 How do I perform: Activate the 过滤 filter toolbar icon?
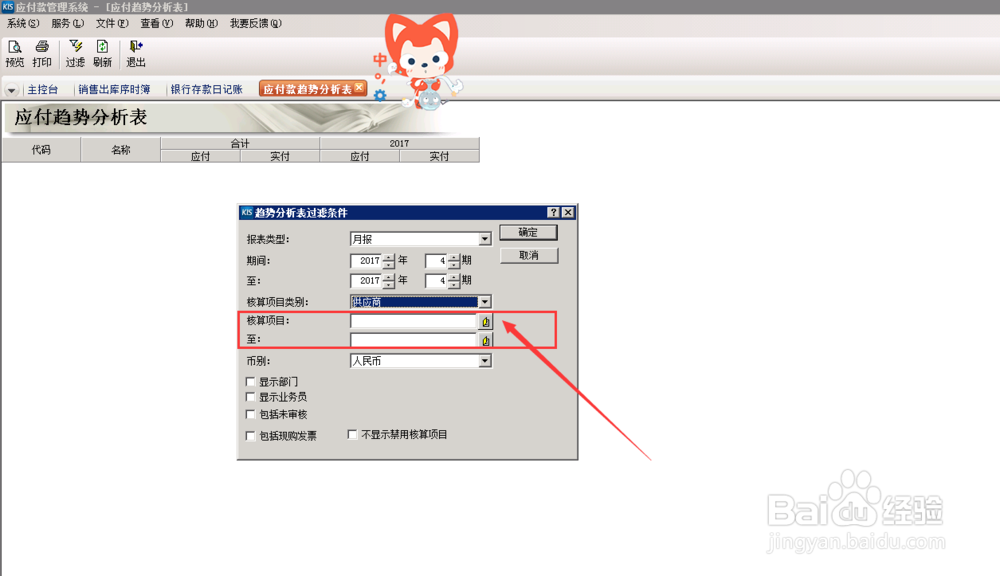75,52
